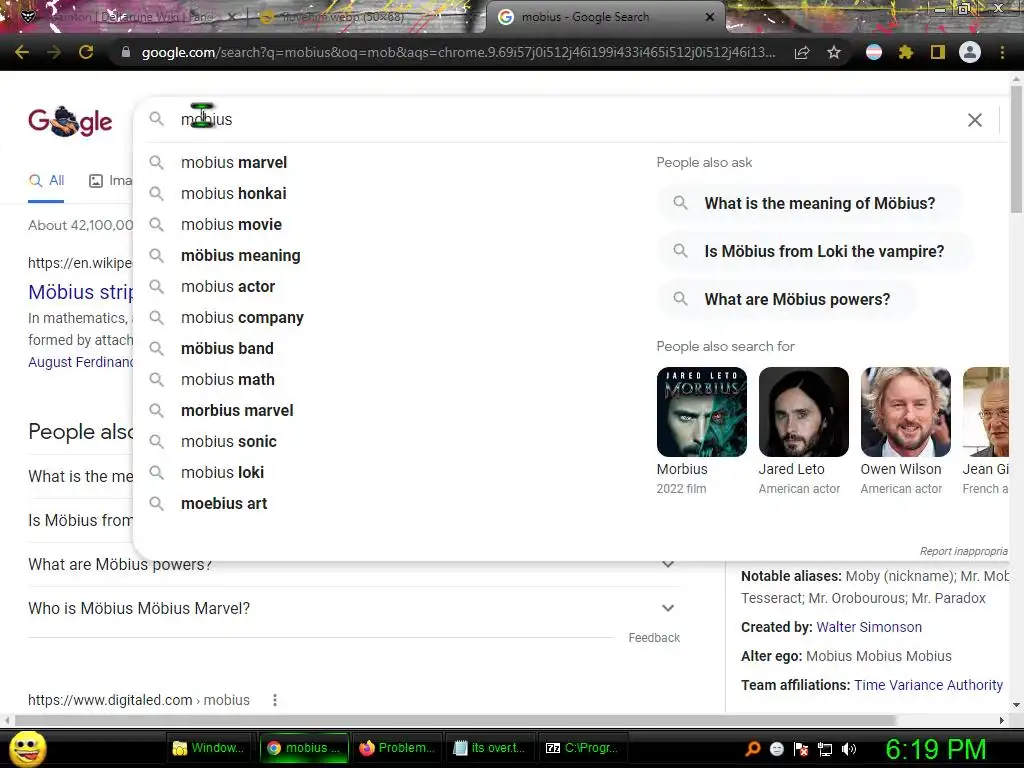Open the striped flag extension icon

pyautogui.click(x=873, y=52)
